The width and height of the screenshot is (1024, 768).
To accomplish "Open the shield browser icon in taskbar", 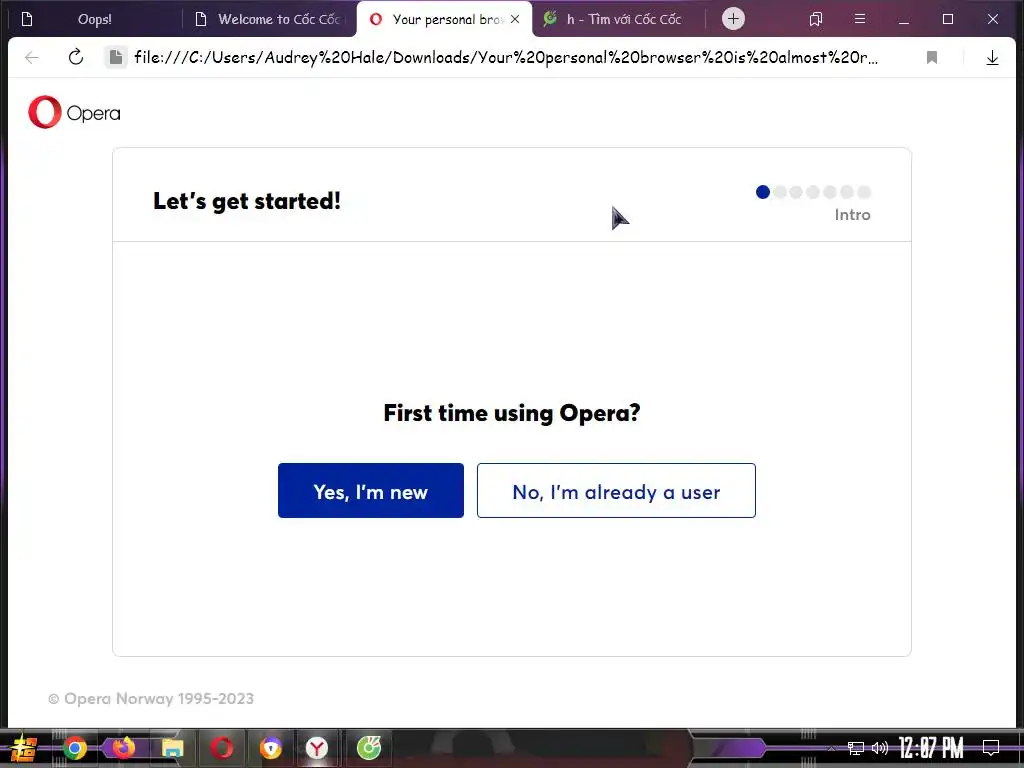I will [x=270, y=748].
